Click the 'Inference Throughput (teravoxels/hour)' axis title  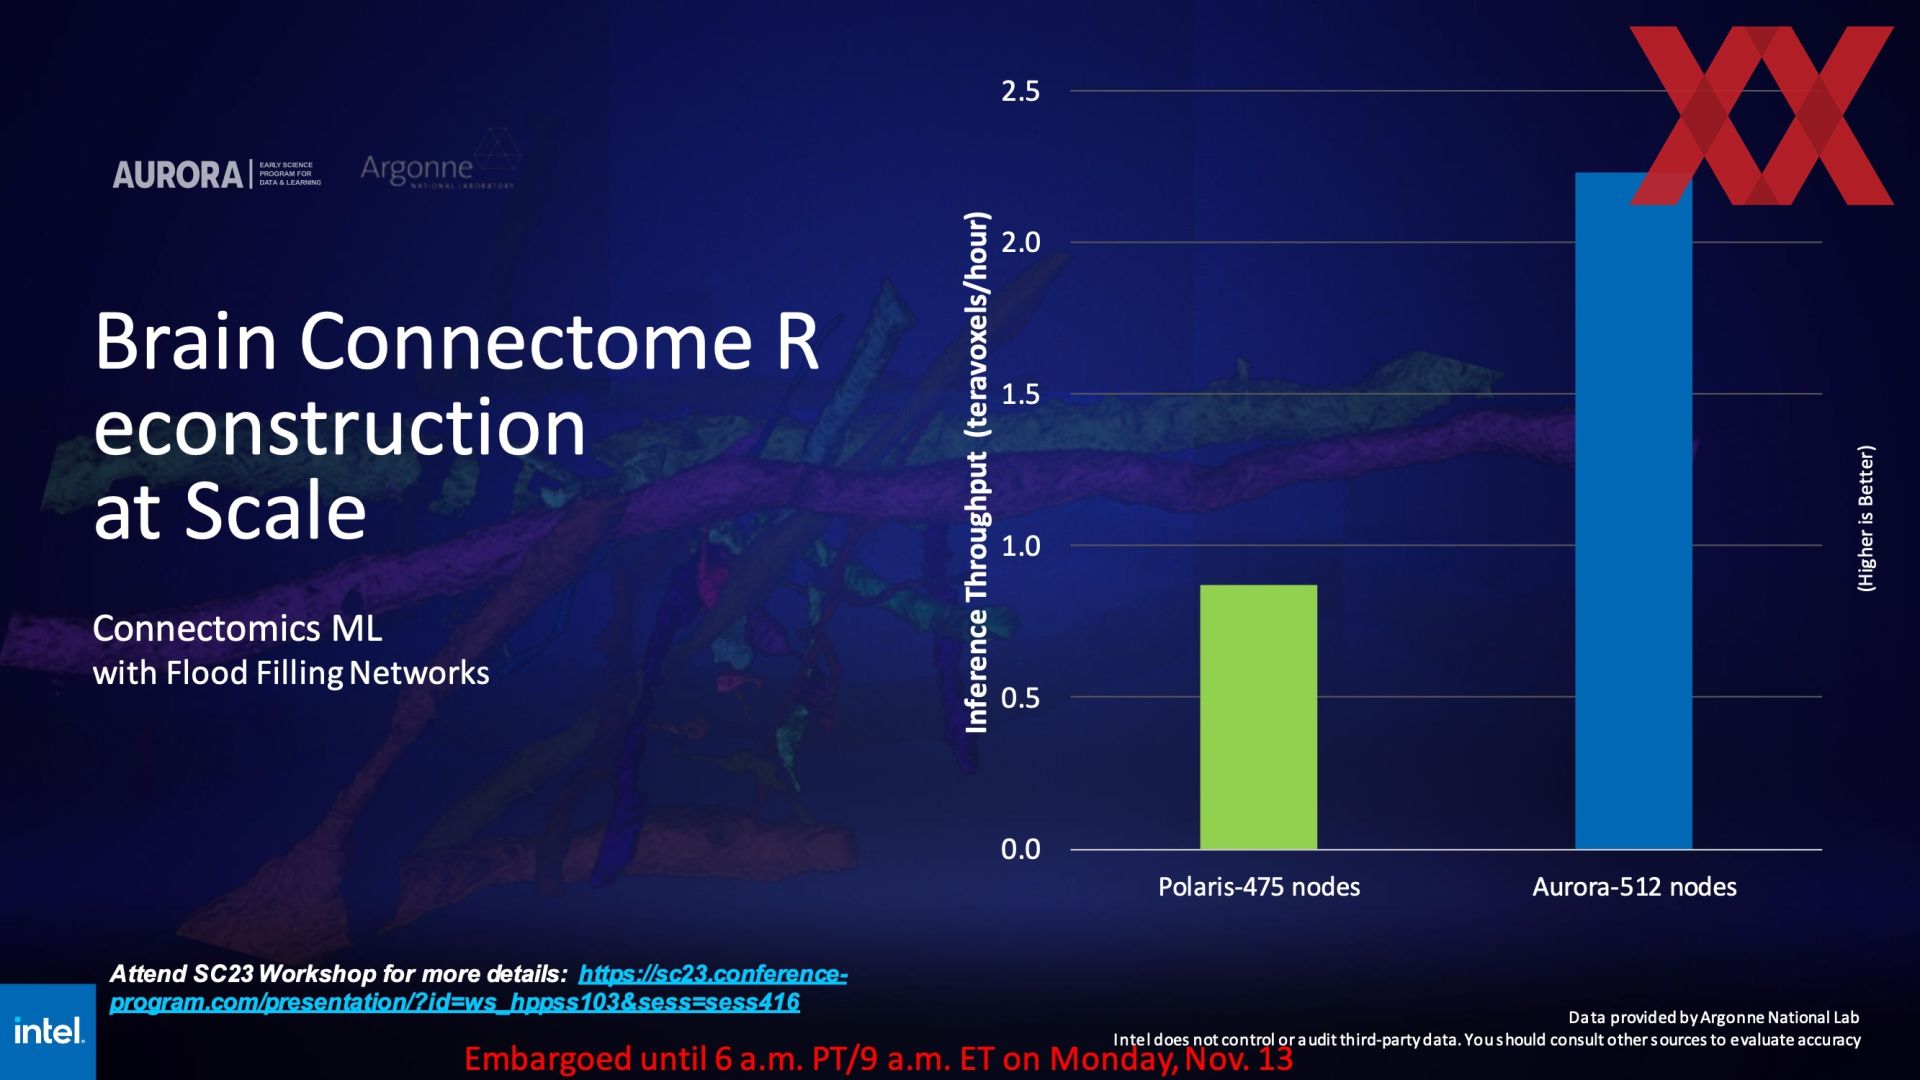pyautogui.click(x=977, y=472)
